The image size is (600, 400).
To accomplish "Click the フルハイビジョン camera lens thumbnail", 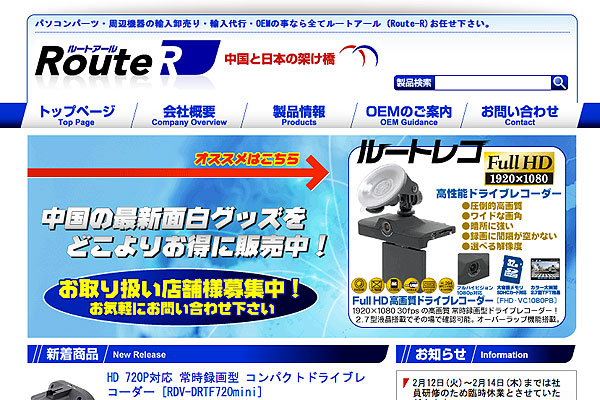I will tap(473, 269).
